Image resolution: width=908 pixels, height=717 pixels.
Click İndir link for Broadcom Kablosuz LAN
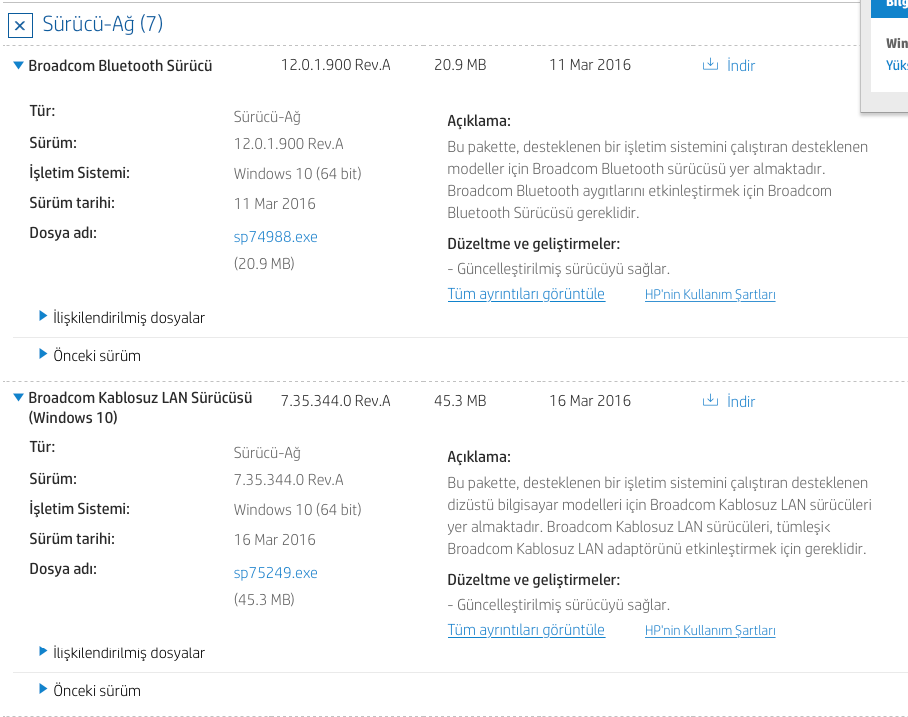point(741,402)
